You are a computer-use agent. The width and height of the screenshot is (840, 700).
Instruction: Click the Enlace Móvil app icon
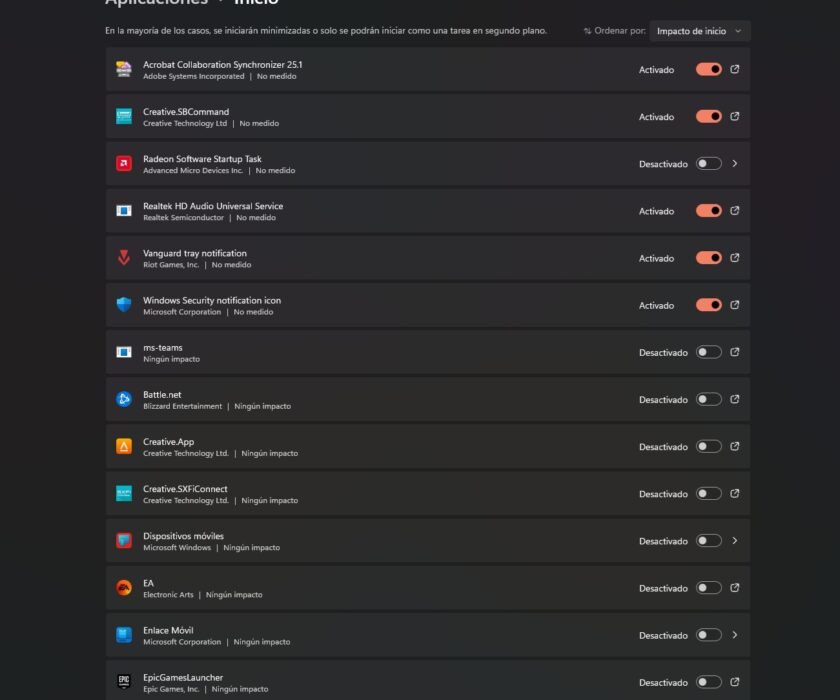point(123,634)
